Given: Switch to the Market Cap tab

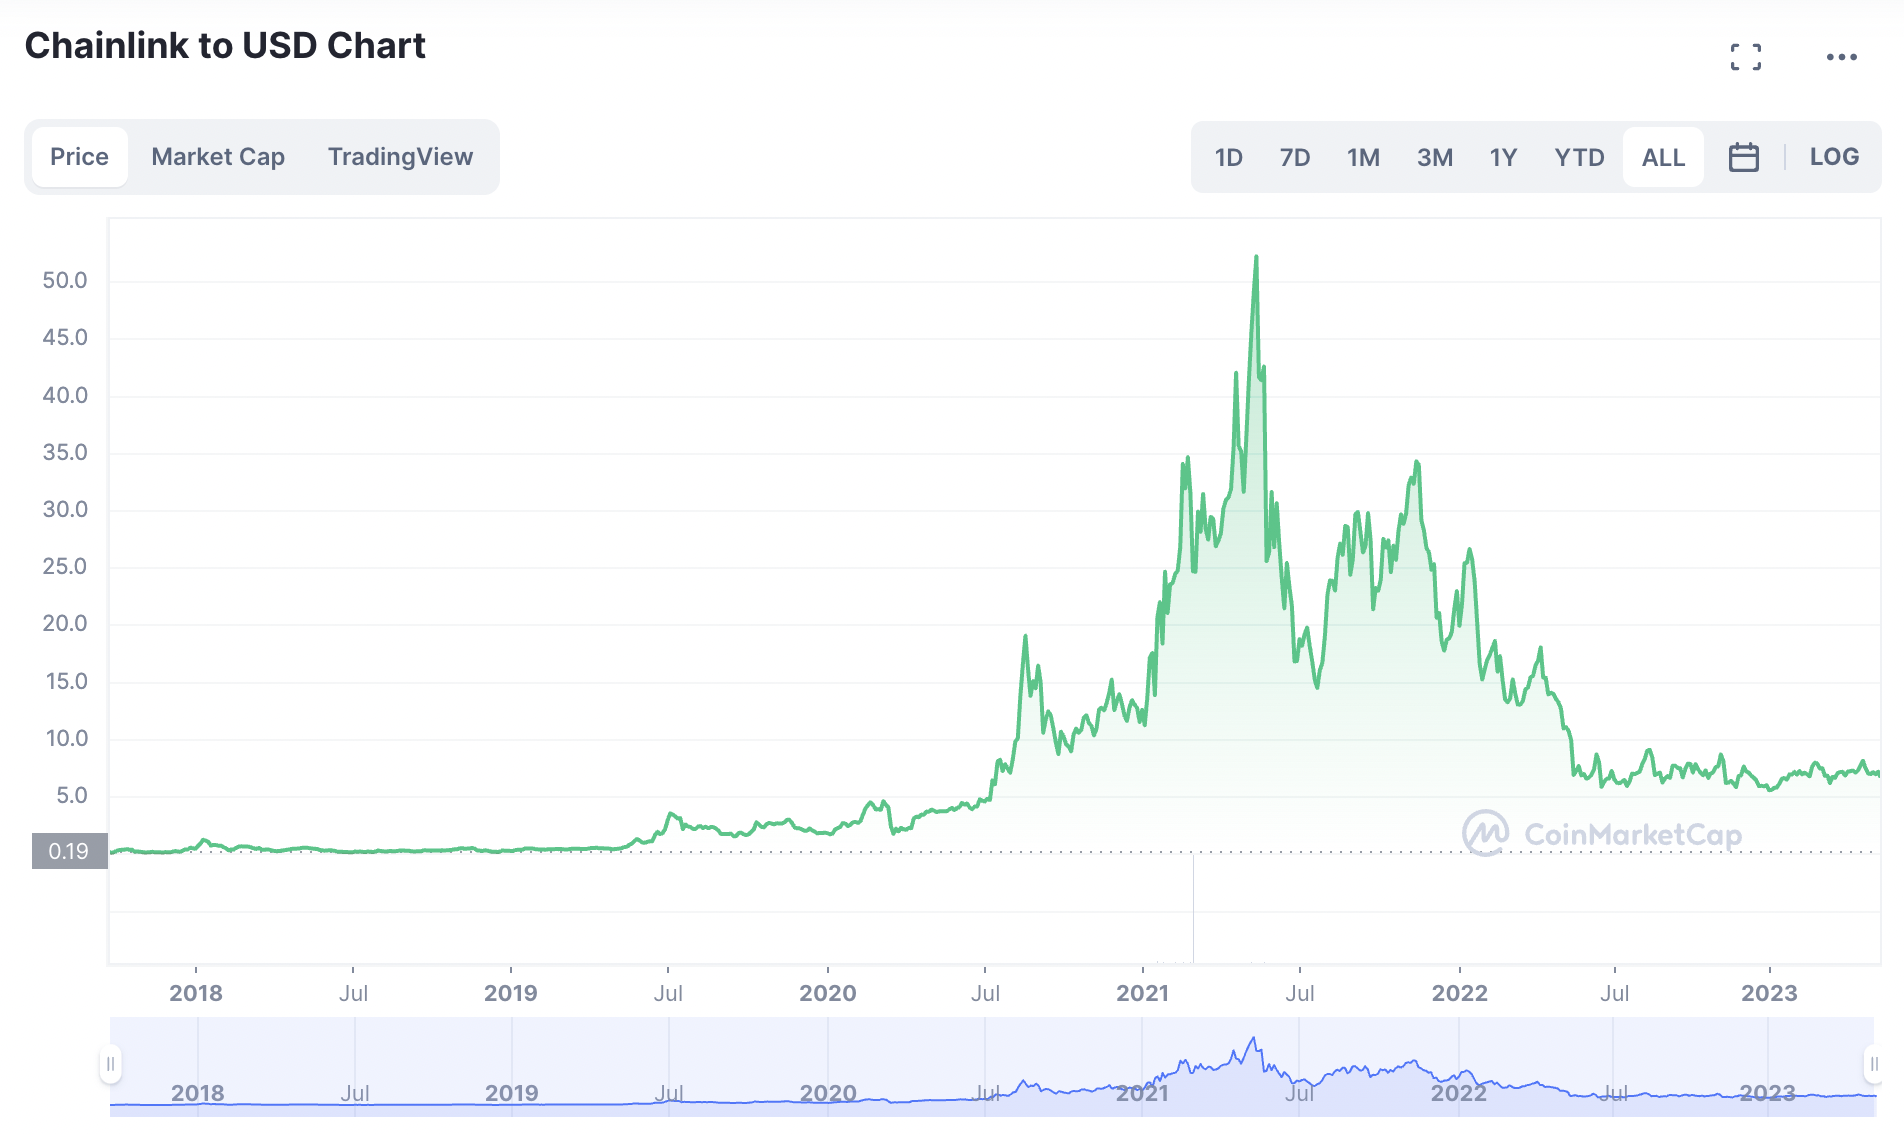Looking at the screenshot, I should 218,157.
